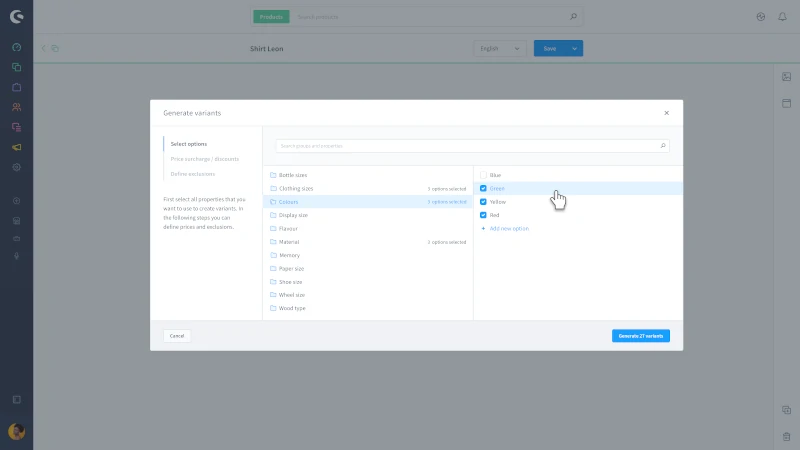Switch to the Define exclusions step
This screenshot has height=450, width=800.
click(193, 174)
